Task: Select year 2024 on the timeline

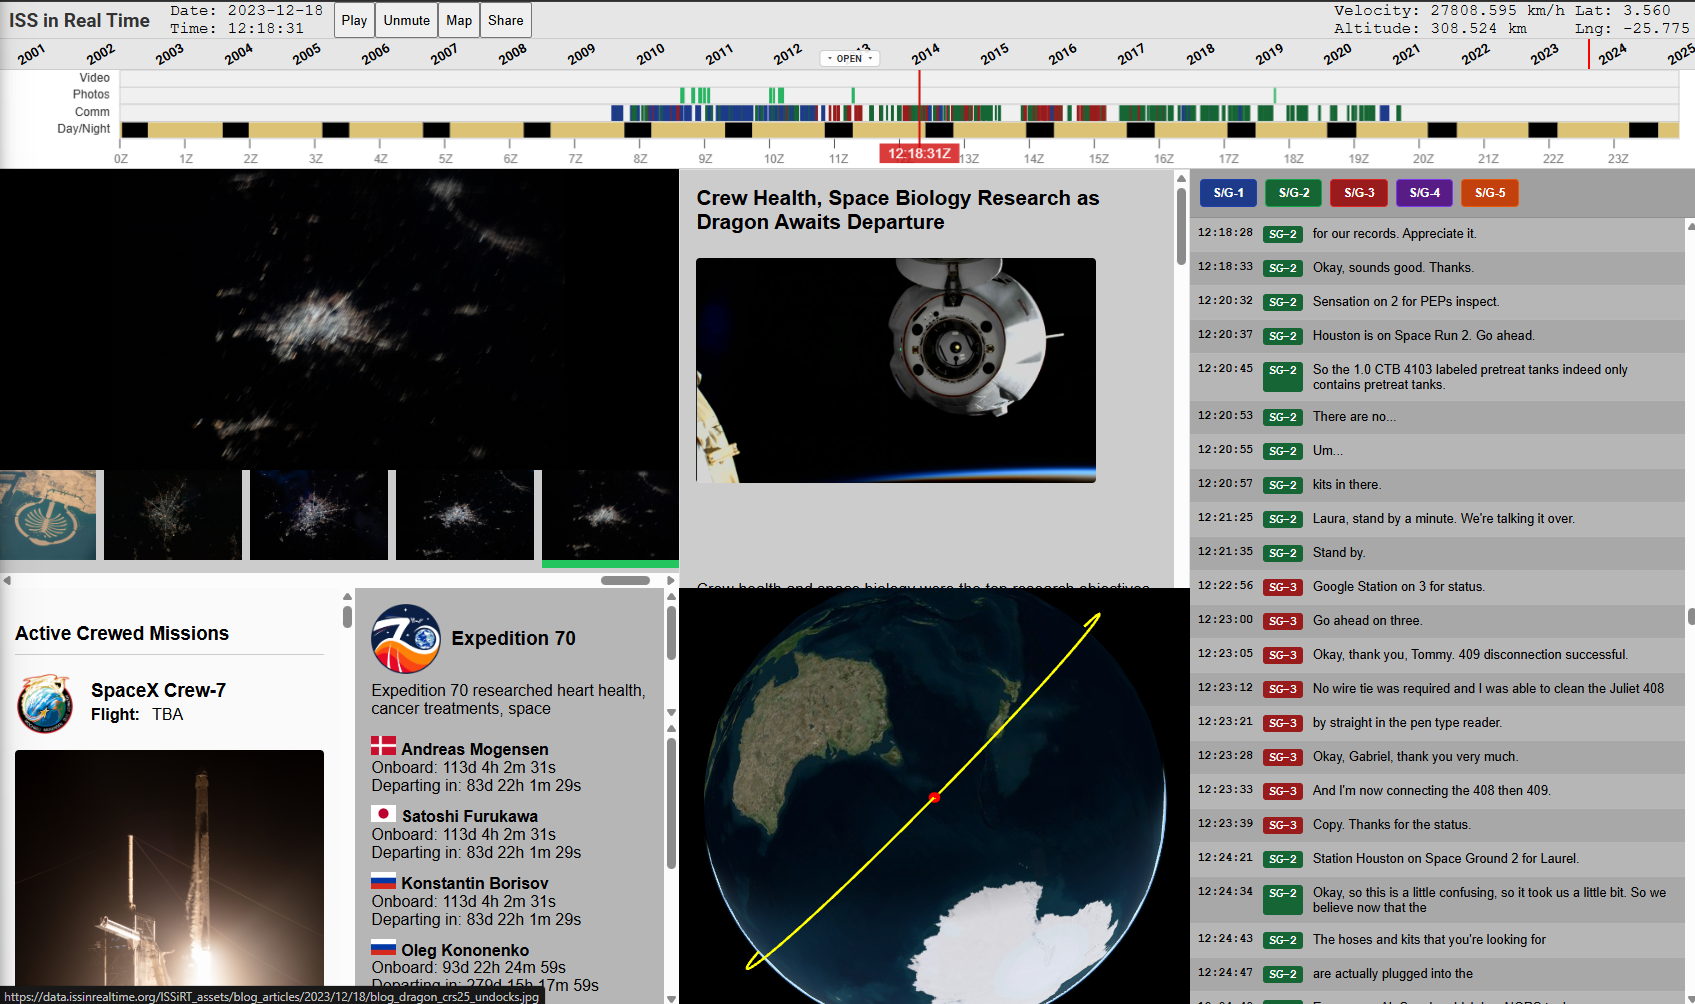Action: pos(1612,54)
